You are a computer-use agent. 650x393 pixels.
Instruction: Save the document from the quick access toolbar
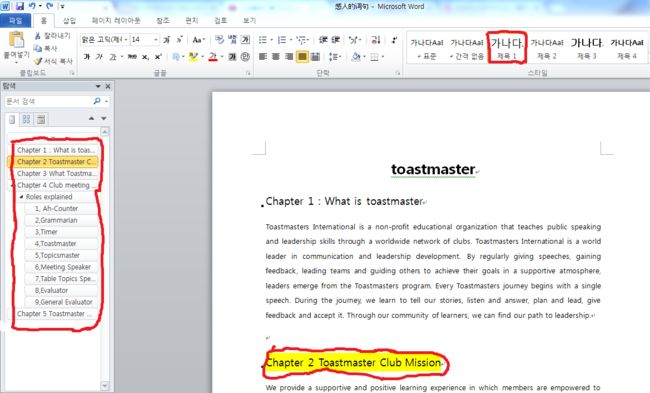(19, 6)
